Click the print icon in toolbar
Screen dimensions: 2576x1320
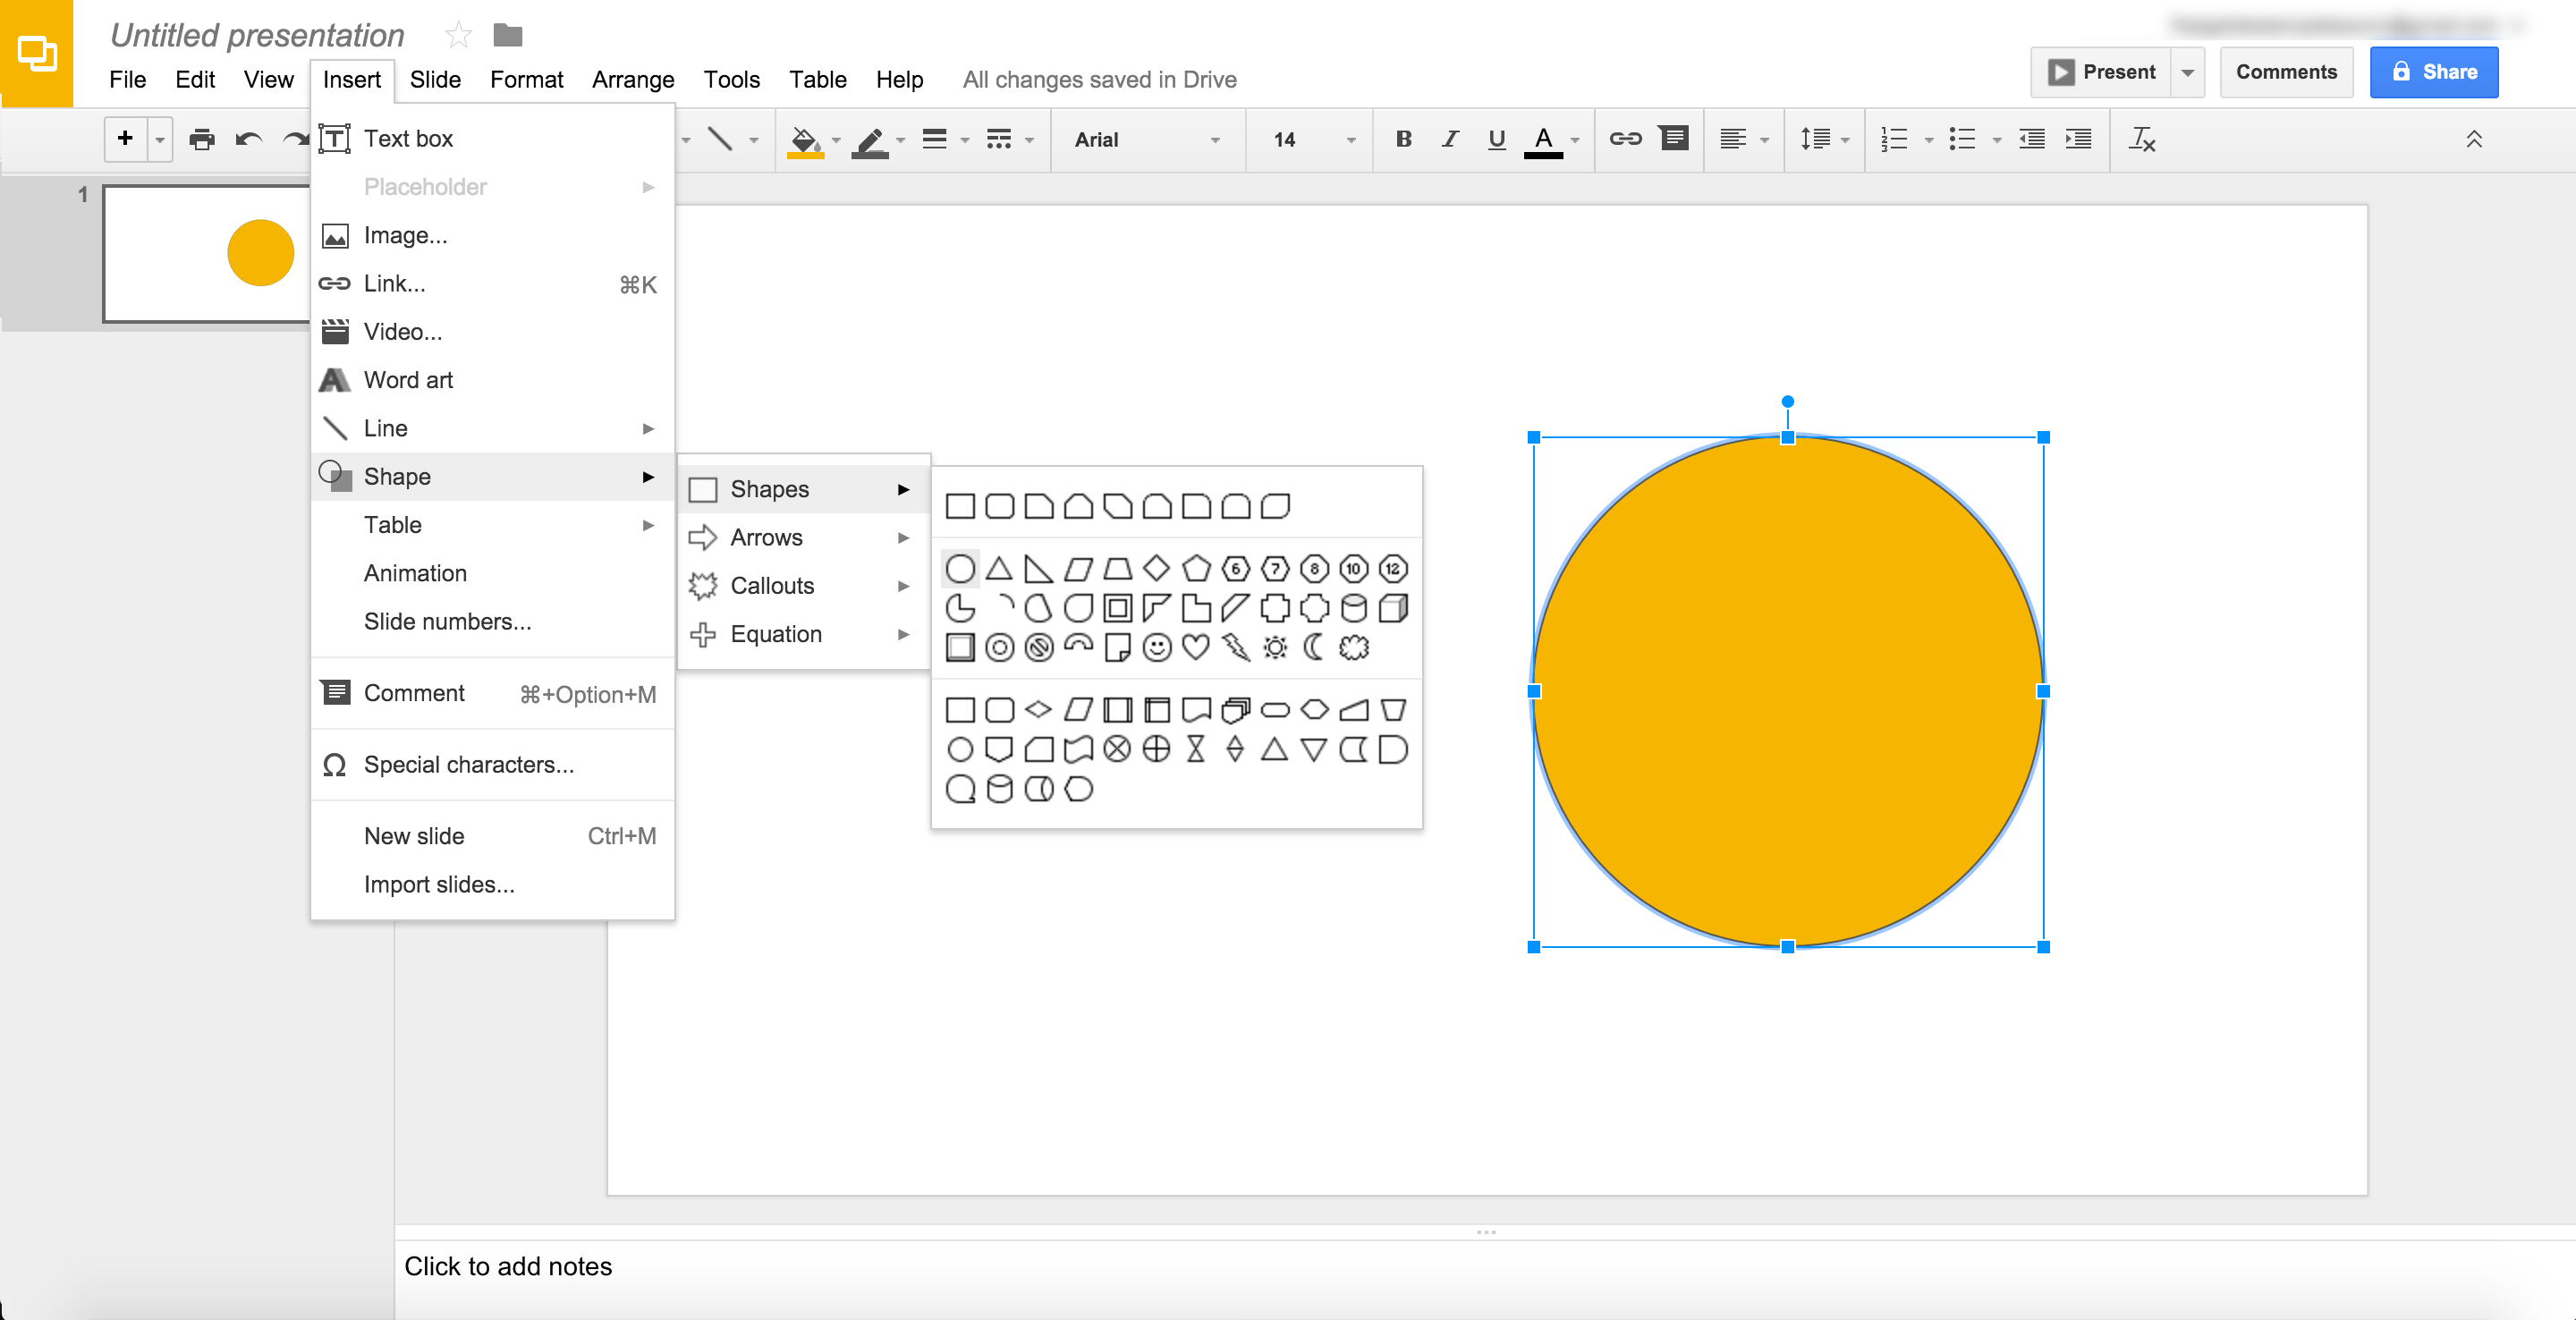(202, 140)
